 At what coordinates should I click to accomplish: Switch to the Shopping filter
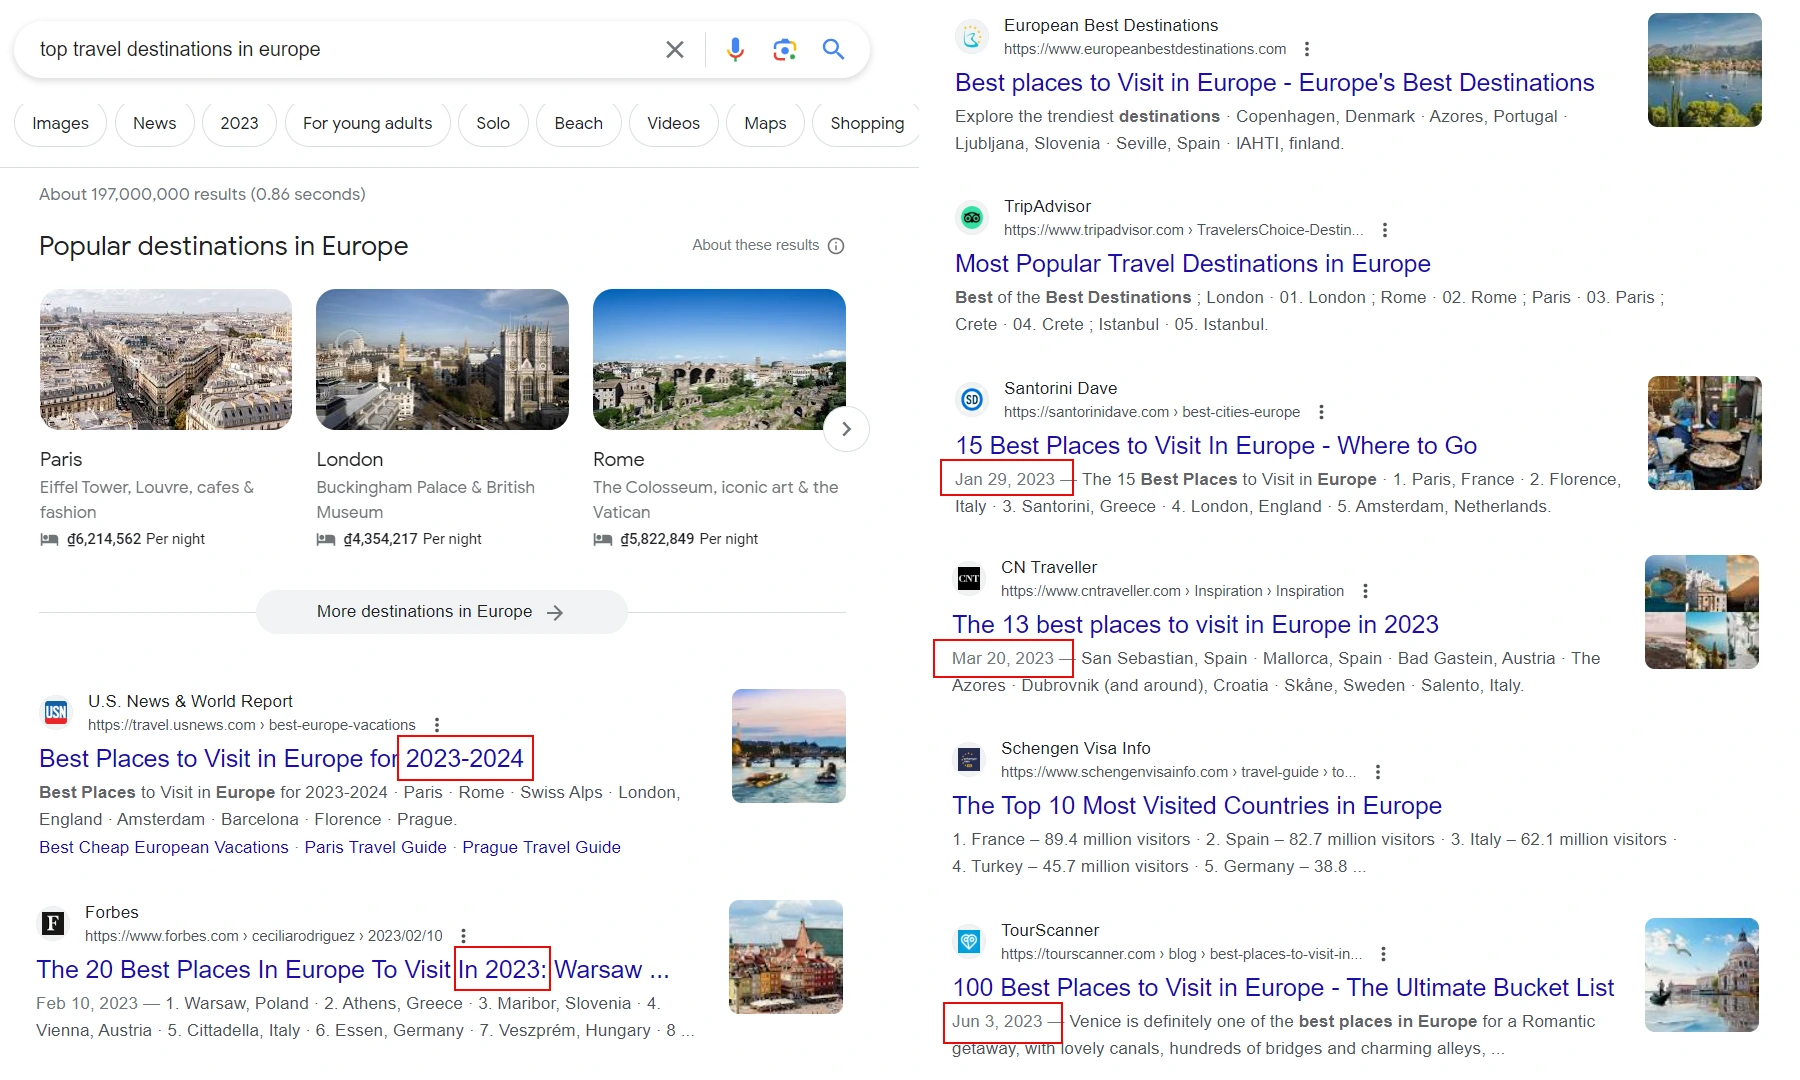(866, 123)
